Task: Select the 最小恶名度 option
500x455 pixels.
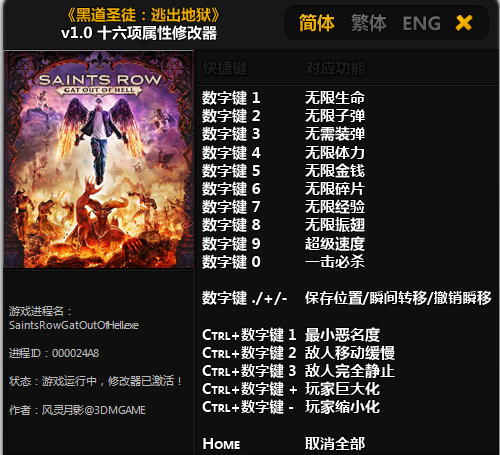Action: 342,335
